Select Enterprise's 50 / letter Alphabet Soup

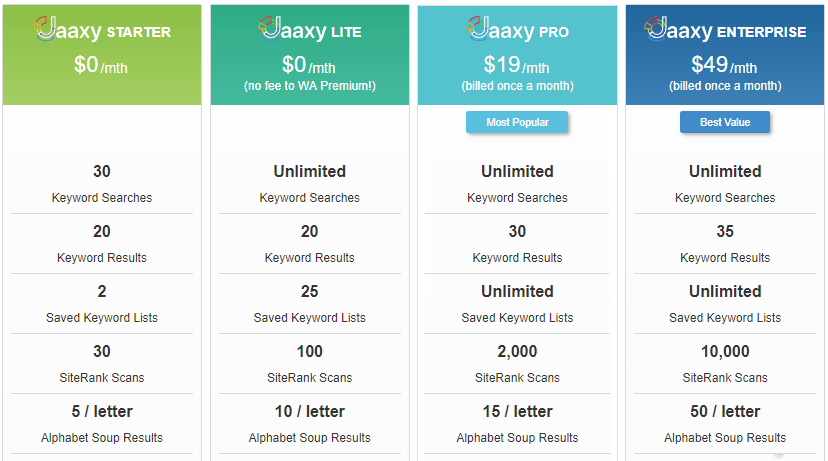click(x=725, y=411)
